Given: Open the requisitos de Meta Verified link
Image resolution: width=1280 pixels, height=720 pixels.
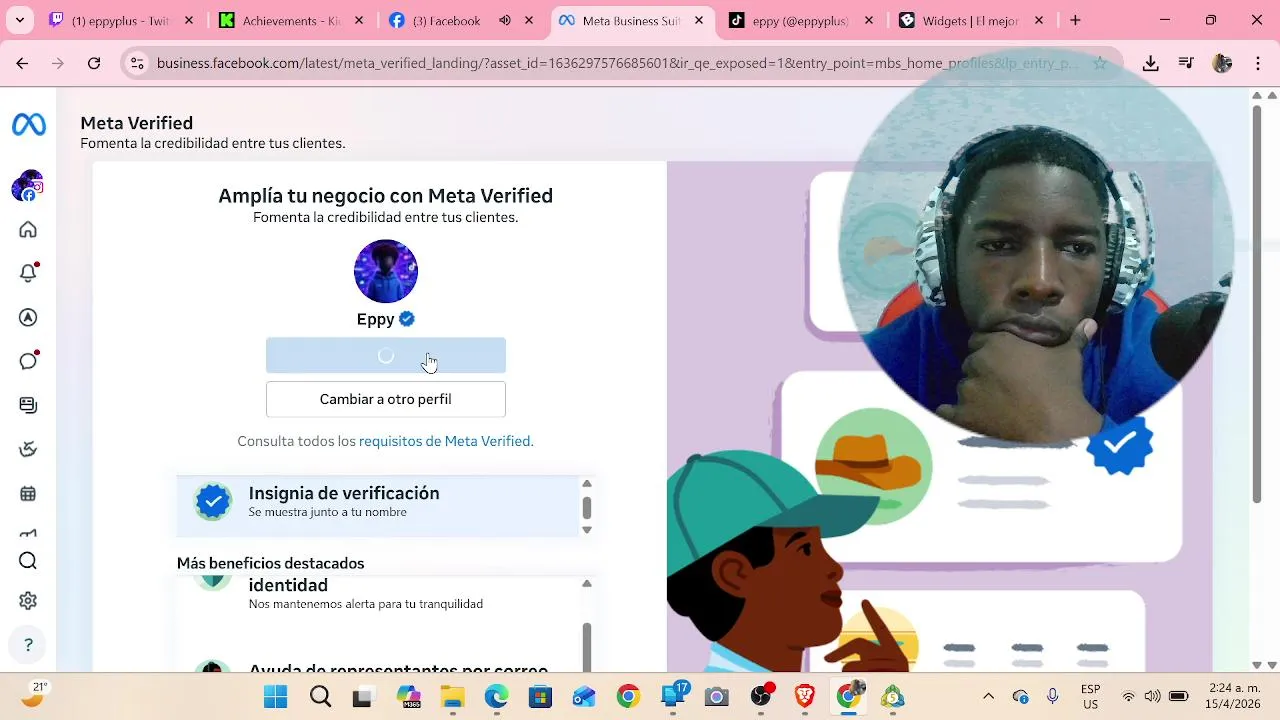Looking at the screenshot, I should click(x=446, y=441).
